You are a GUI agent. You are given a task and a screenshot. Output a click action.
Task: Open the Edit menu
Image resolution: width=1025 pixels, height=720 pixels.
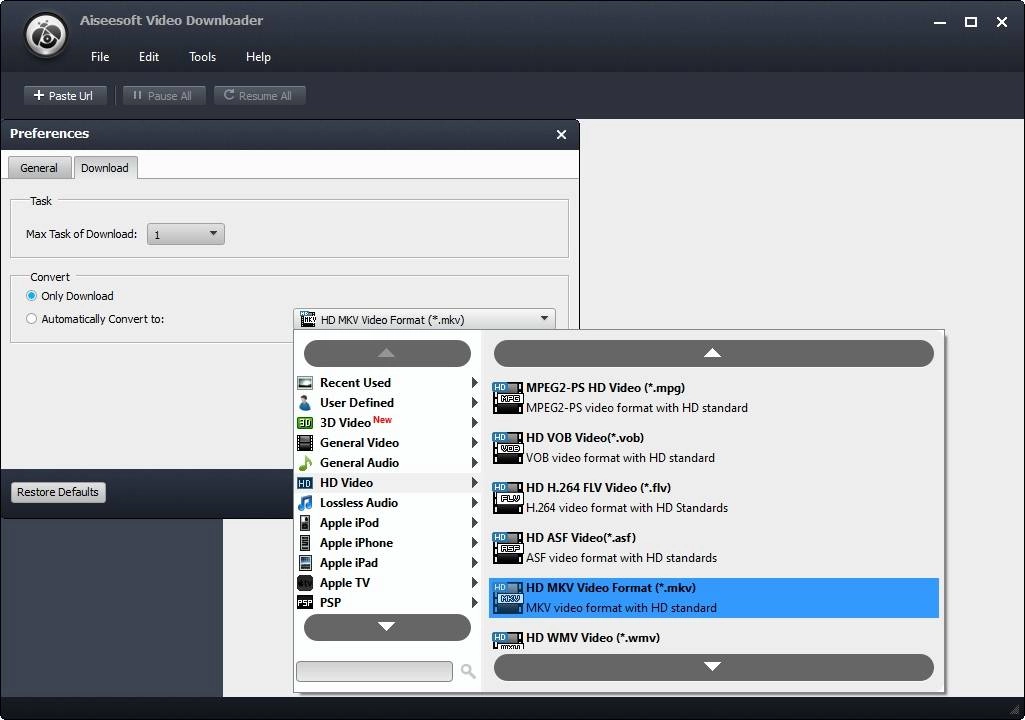[149, 57]
